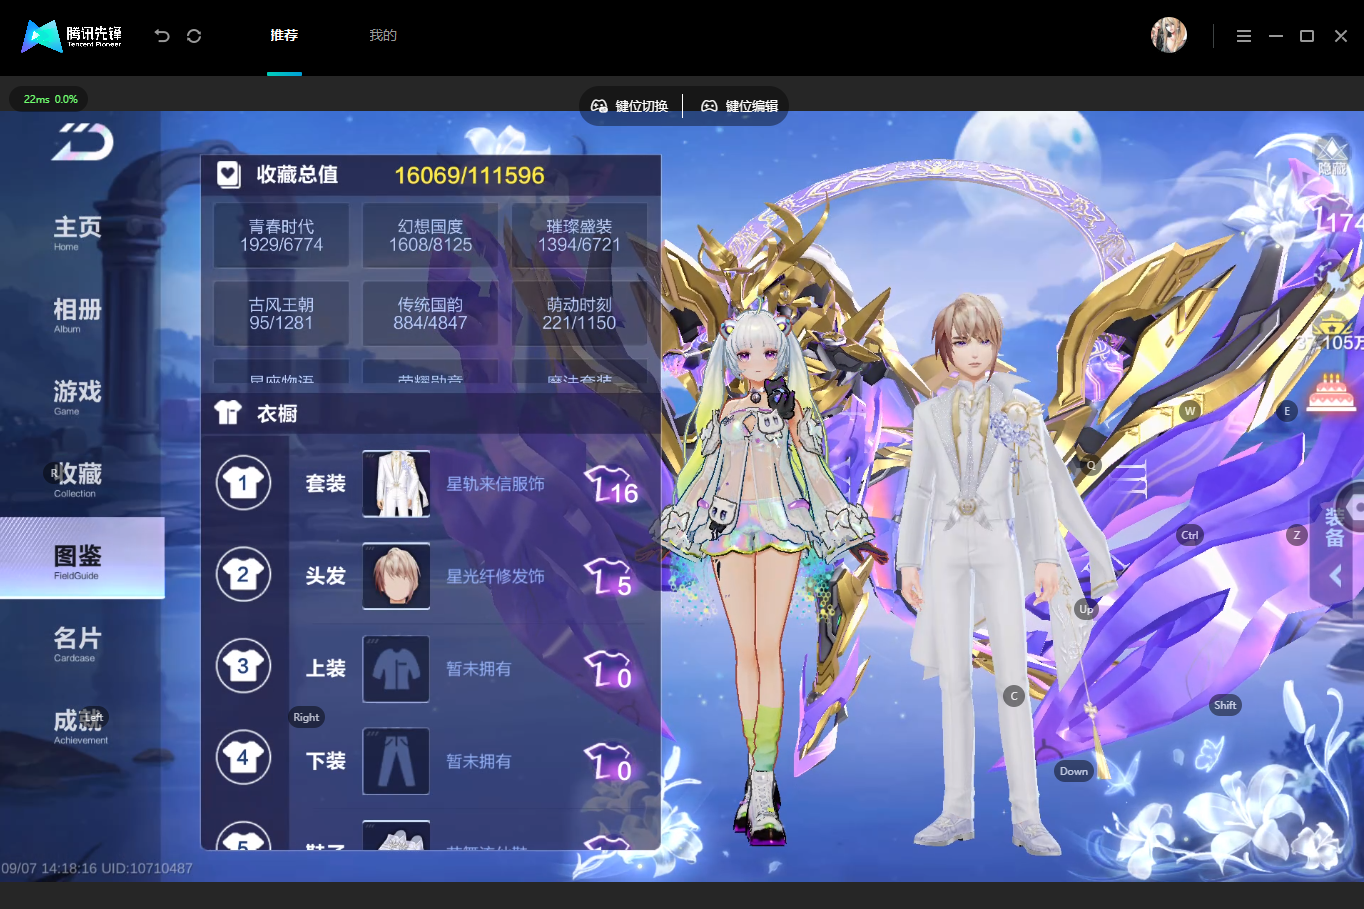Open 游戏 Game in the sidebar
The height and width of the screenshot is (909, 1364).
click(x=78, y=396)
